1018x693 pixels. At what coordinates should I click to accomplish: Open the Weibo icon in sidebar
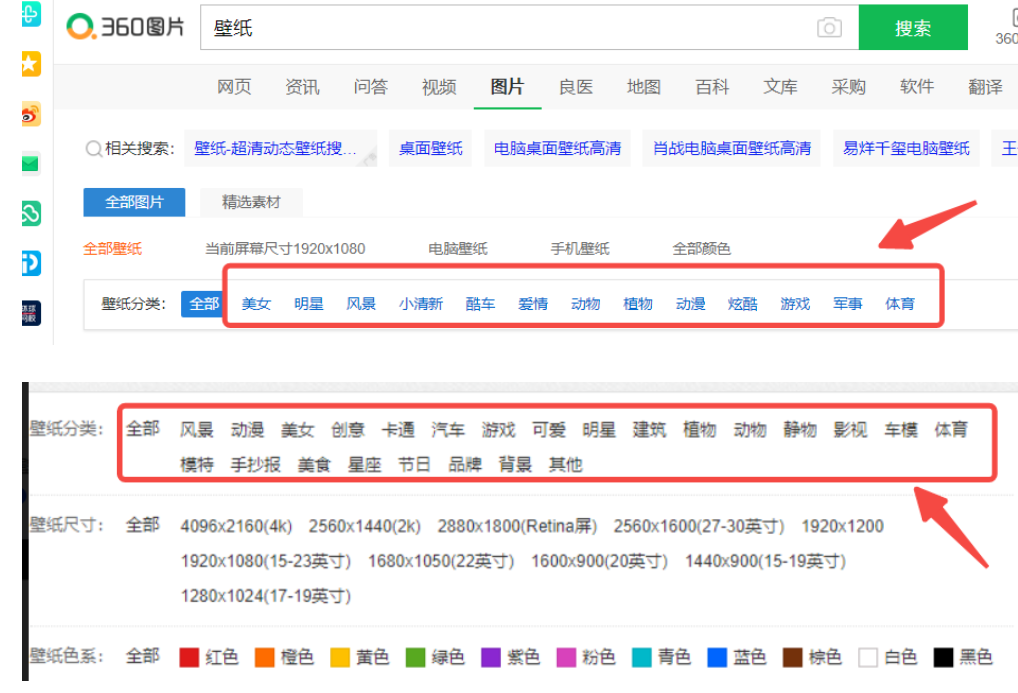31,115
